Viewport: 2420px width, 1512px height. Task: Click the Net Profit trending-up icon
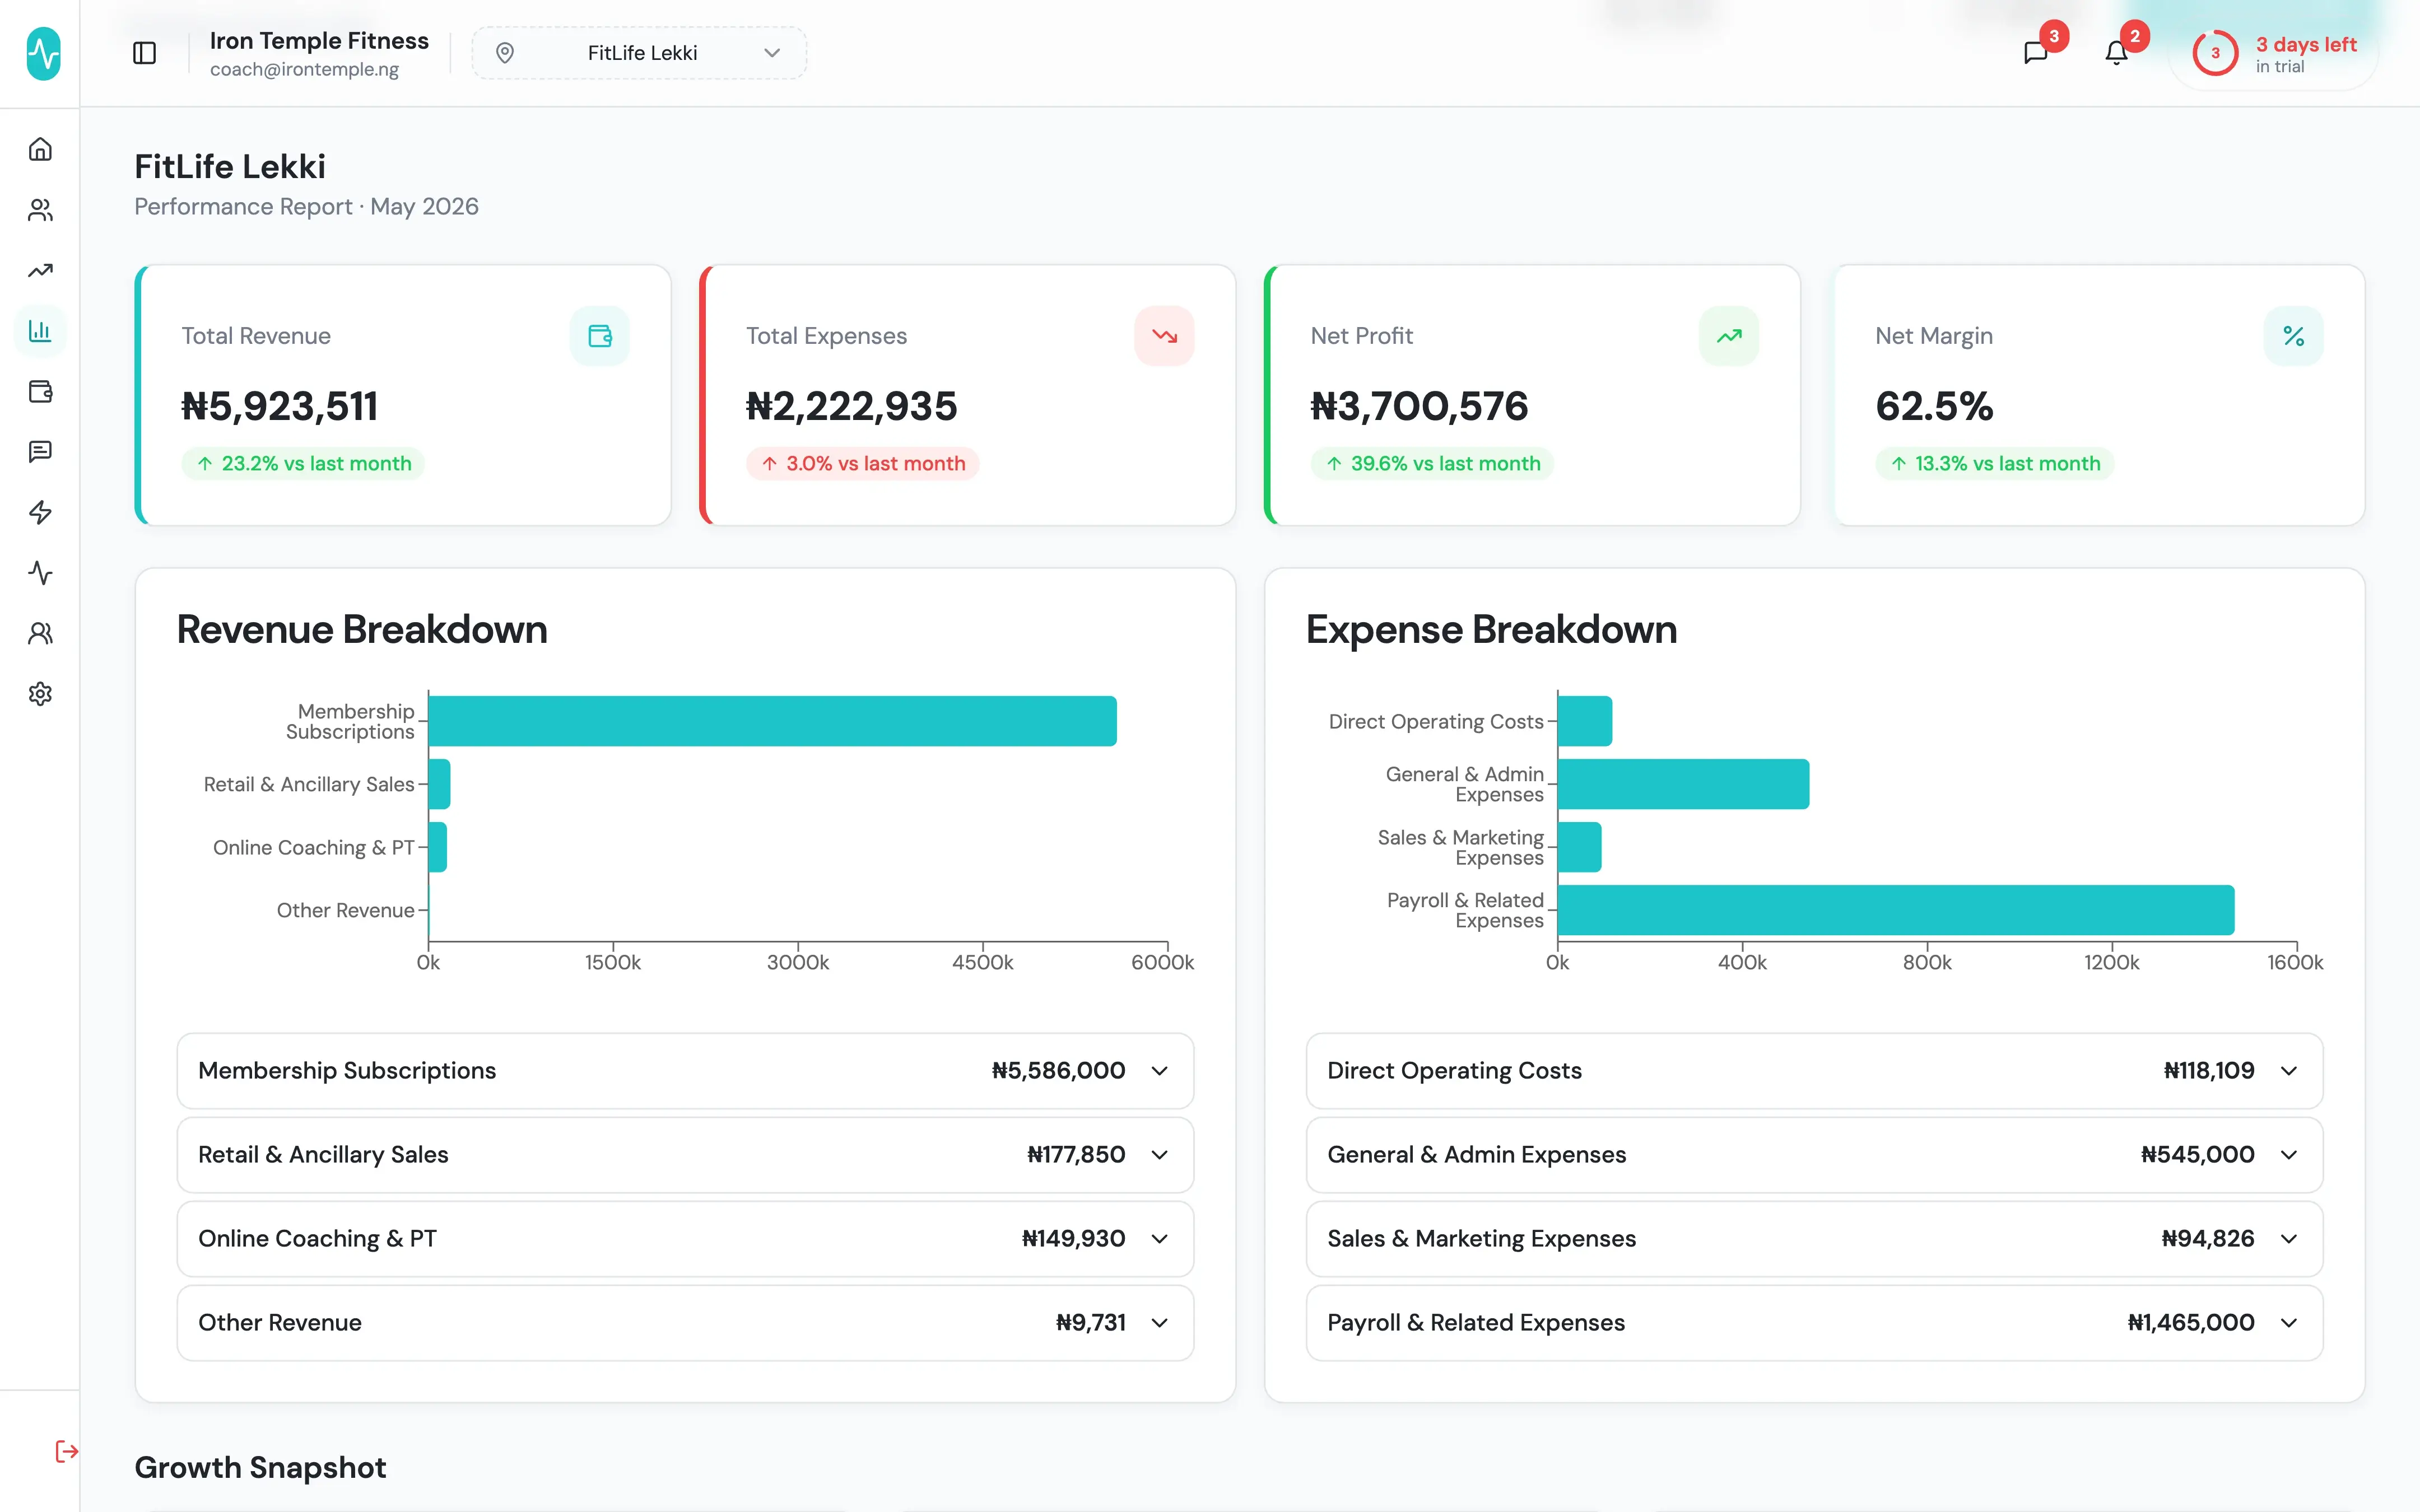[1729, 336]
